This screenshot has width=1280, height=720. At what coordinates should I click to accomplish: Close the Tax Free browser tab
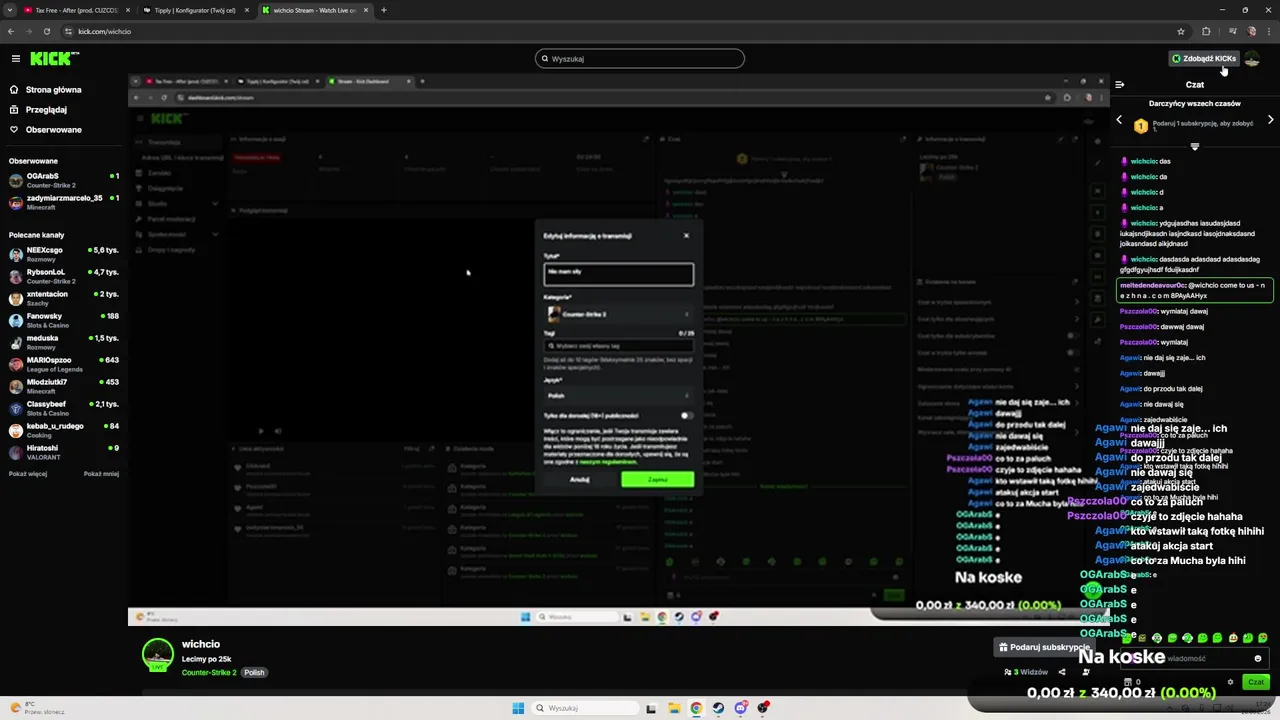pyautogui.click(x=128, y=10)
